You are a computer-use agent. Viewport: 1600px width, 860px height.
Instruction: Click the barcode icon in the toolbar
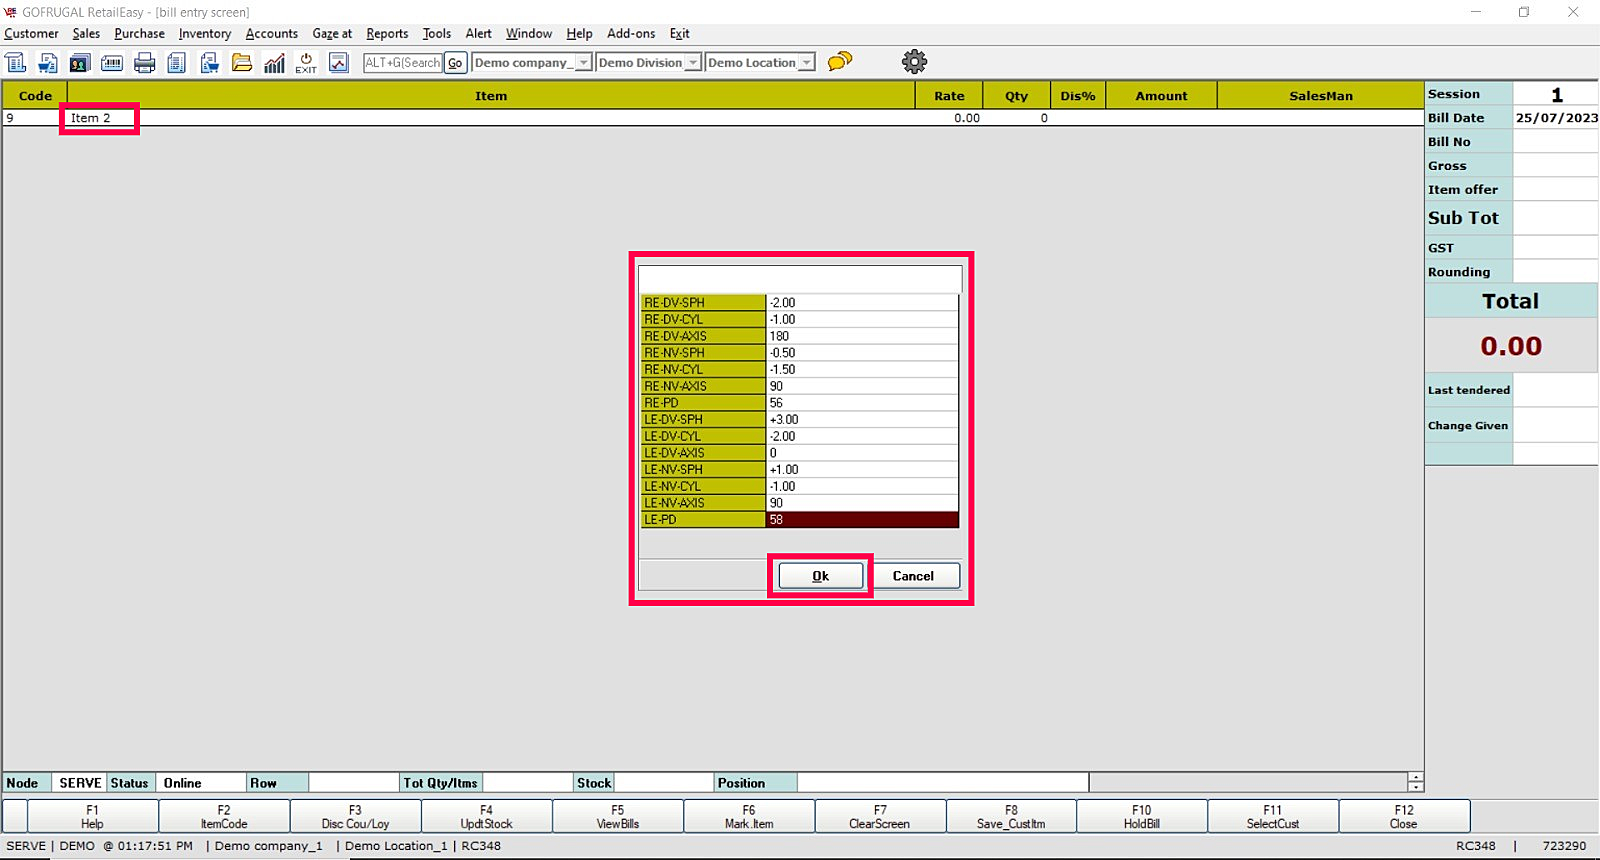pyautogui.click(x=112, y=62)
